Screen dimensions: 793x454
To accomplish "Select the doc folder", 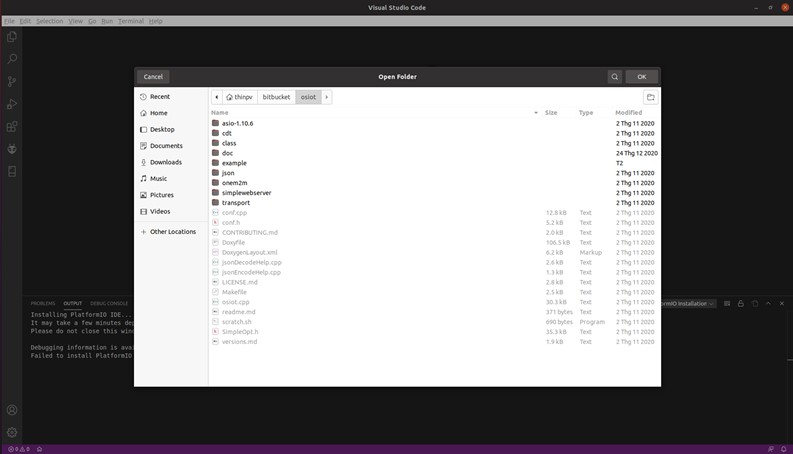I will [434, 153].
